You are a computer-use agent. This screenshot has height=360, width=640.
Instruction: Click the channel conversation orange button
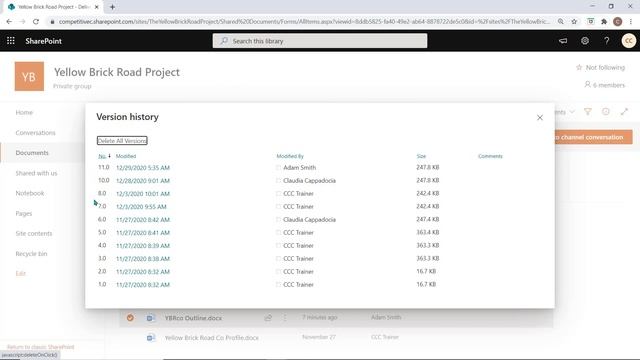pos(593,137)
